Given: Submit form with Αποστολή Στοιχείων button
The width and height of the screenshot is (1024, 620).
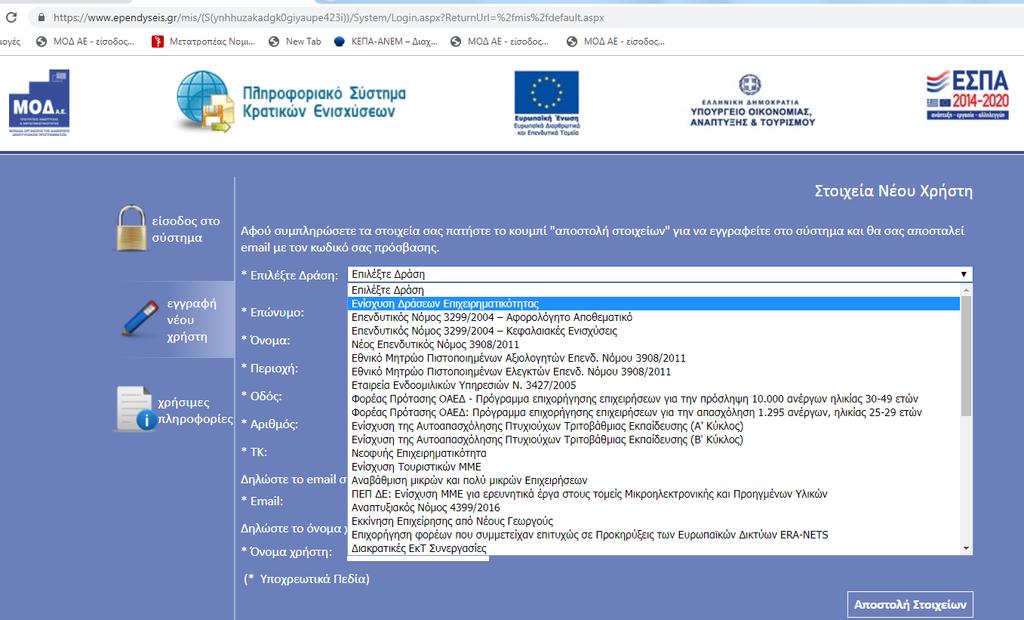Looking at the screenshot, I should (x=910, y=604).
